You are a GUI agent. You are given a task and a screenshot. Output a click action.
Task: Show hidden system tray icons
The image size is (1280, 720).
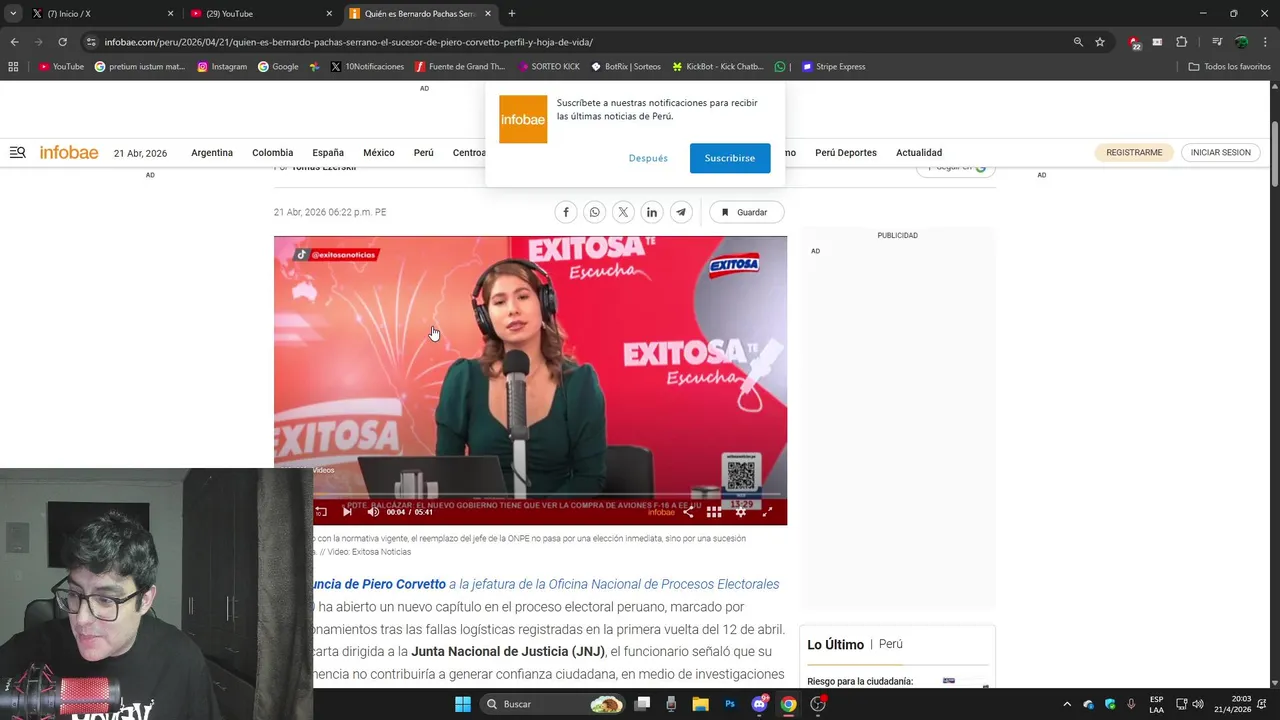tap(1066, 704)
